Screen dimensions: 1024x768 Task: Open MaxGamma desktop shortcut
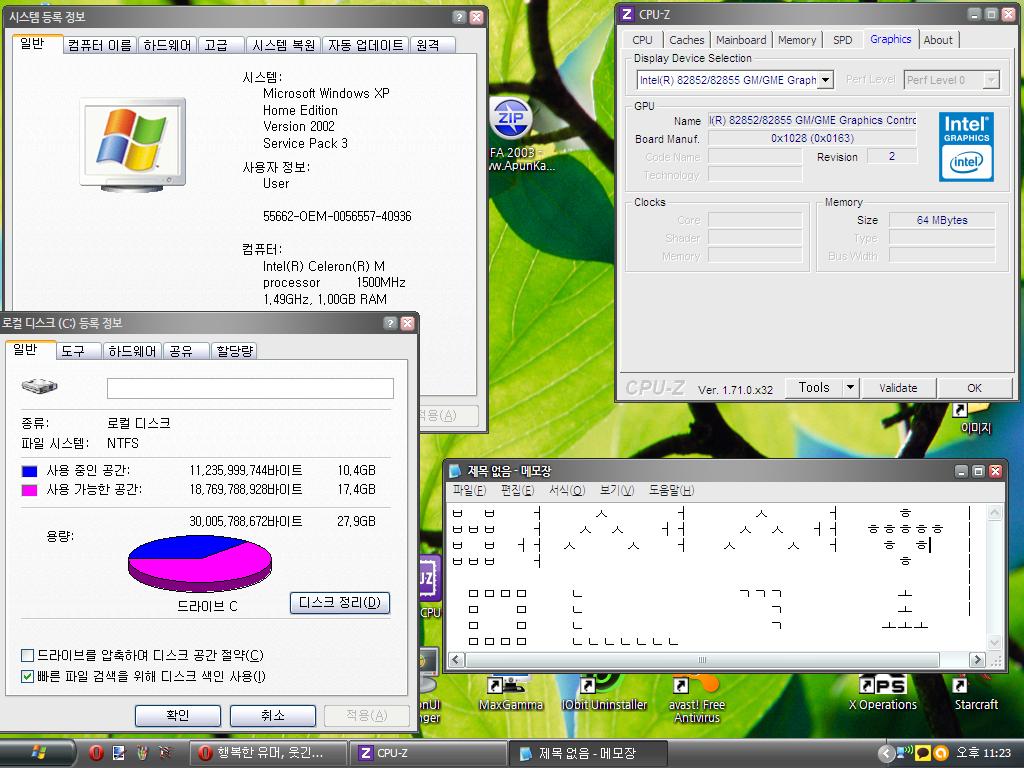(x=511, y=694)
